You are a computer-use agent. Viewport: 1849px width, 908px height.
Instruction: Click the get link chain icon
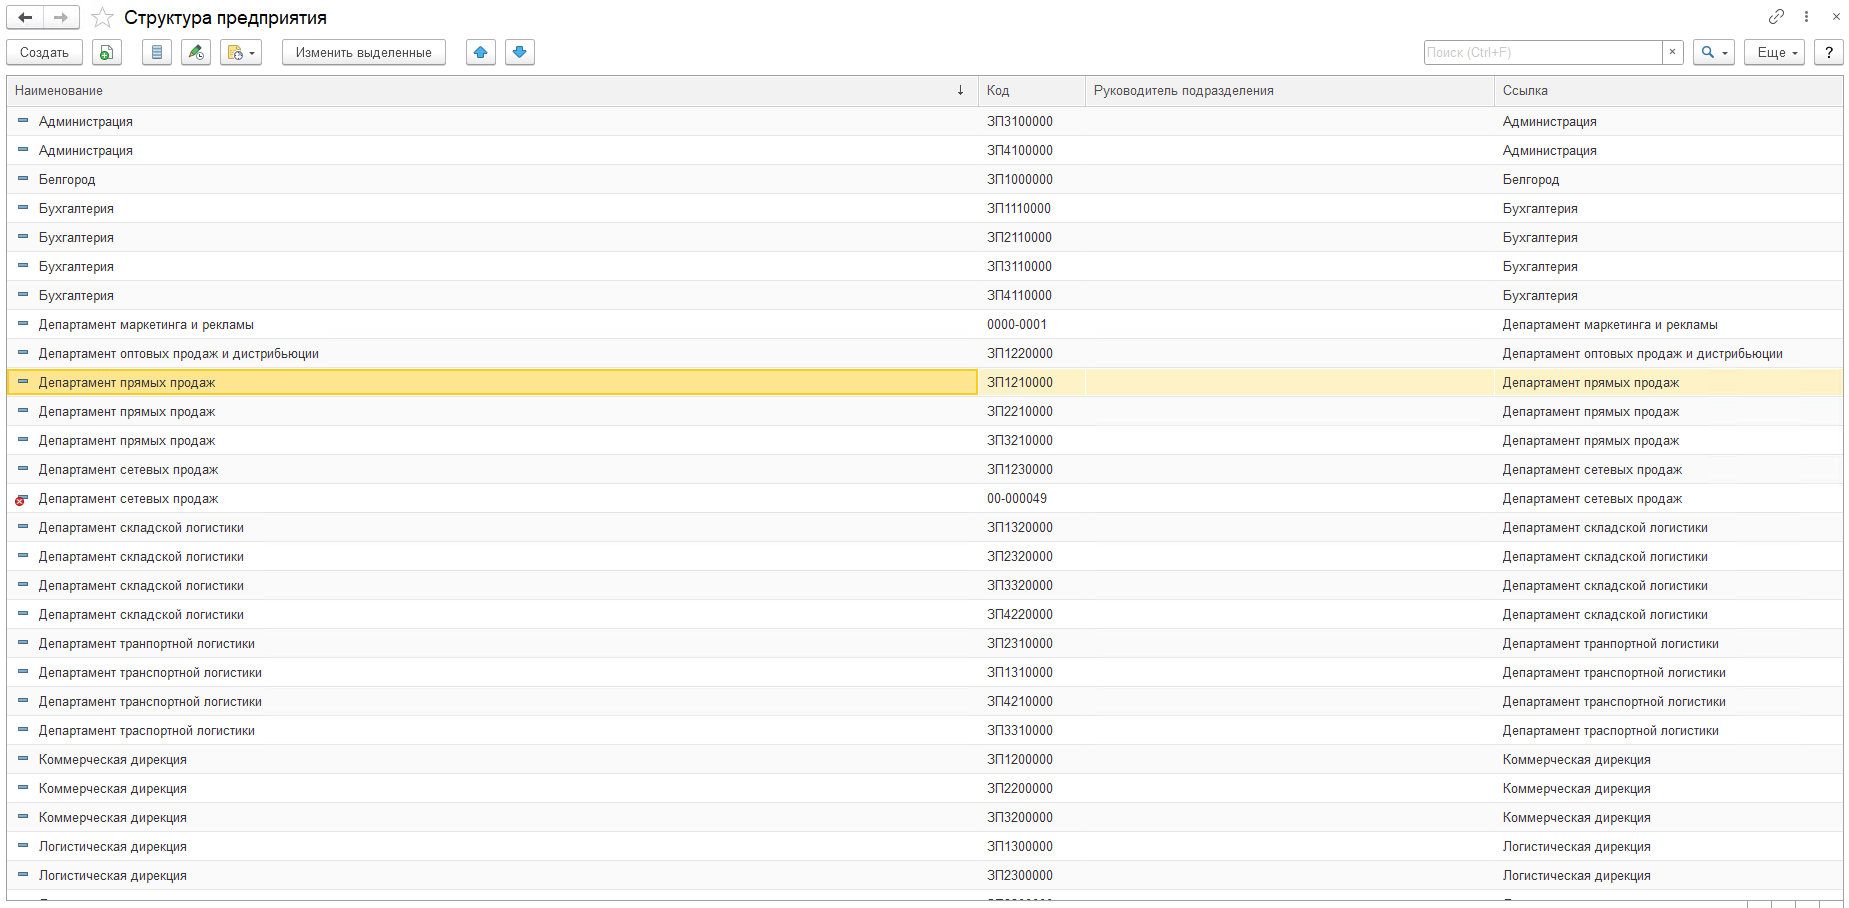coord(1776,17)
